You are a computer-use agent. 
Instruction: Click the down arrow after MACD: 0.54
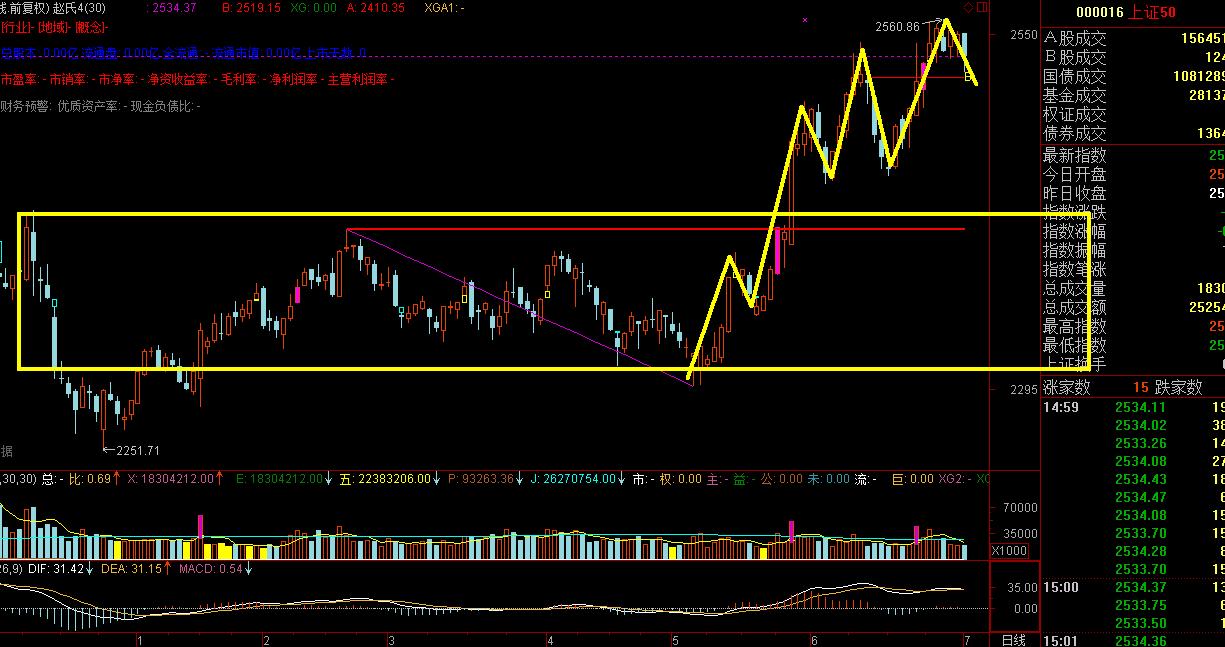point(248,570)
